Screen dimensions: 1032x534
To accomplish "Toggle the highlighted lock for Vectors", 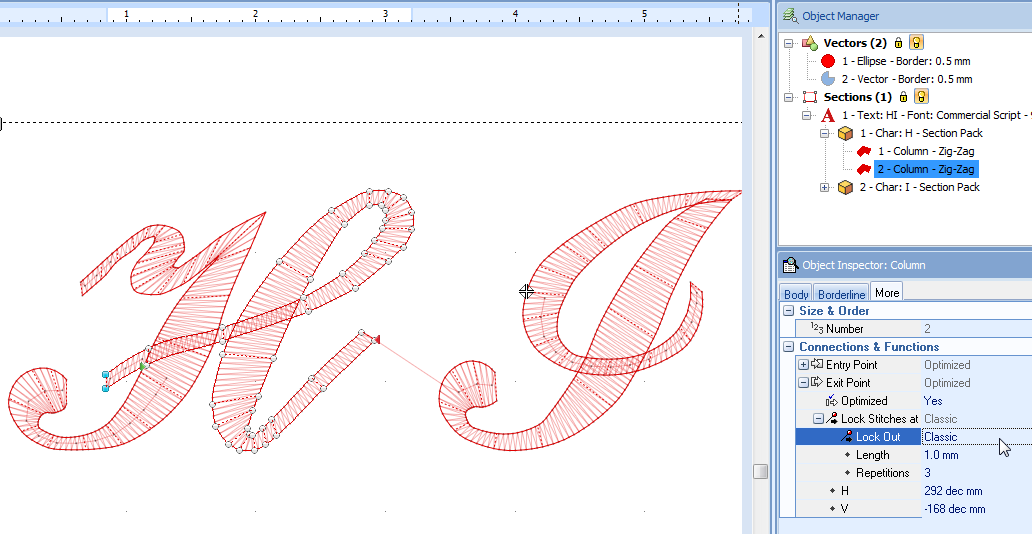I will tap(916, 43).
